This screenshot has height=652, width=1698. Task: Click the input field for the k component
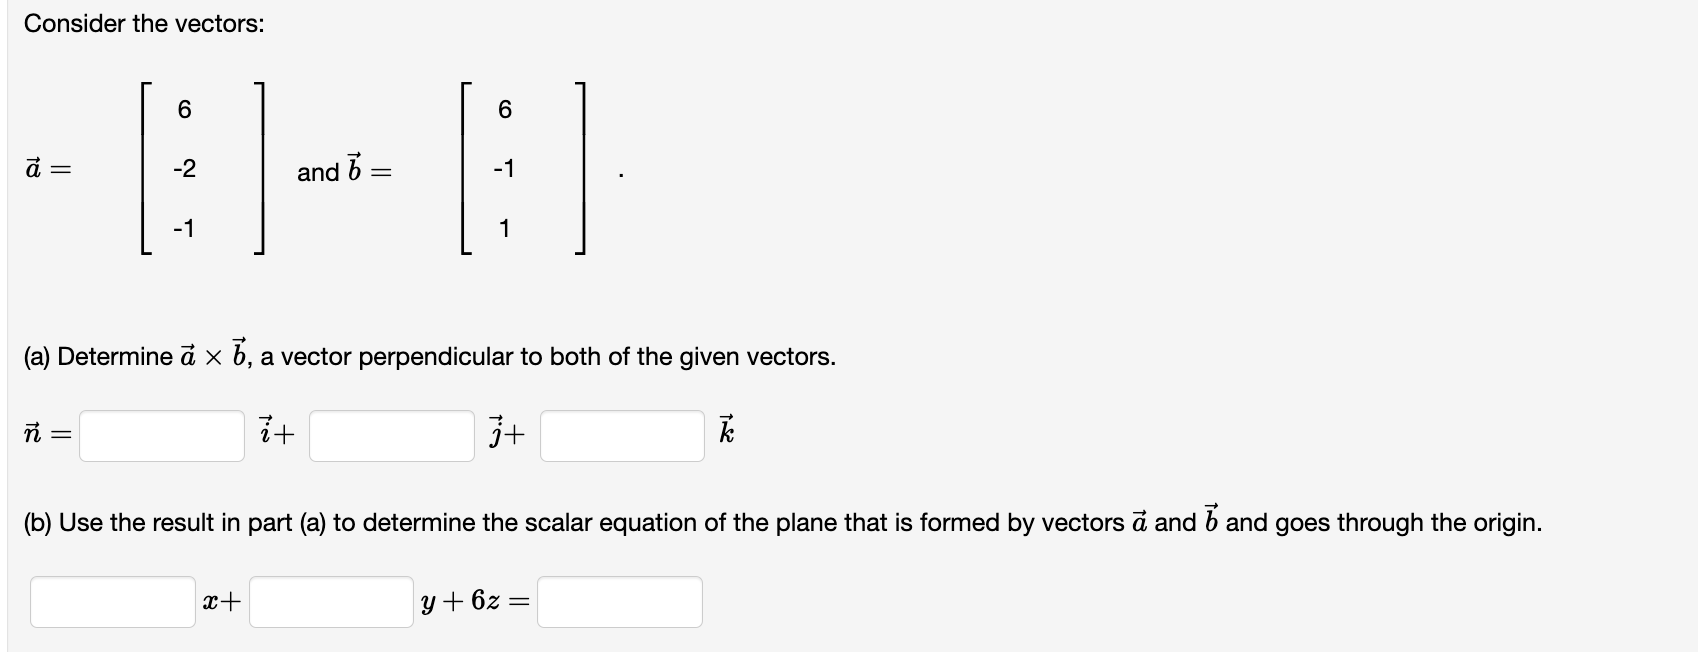point(622,434)
